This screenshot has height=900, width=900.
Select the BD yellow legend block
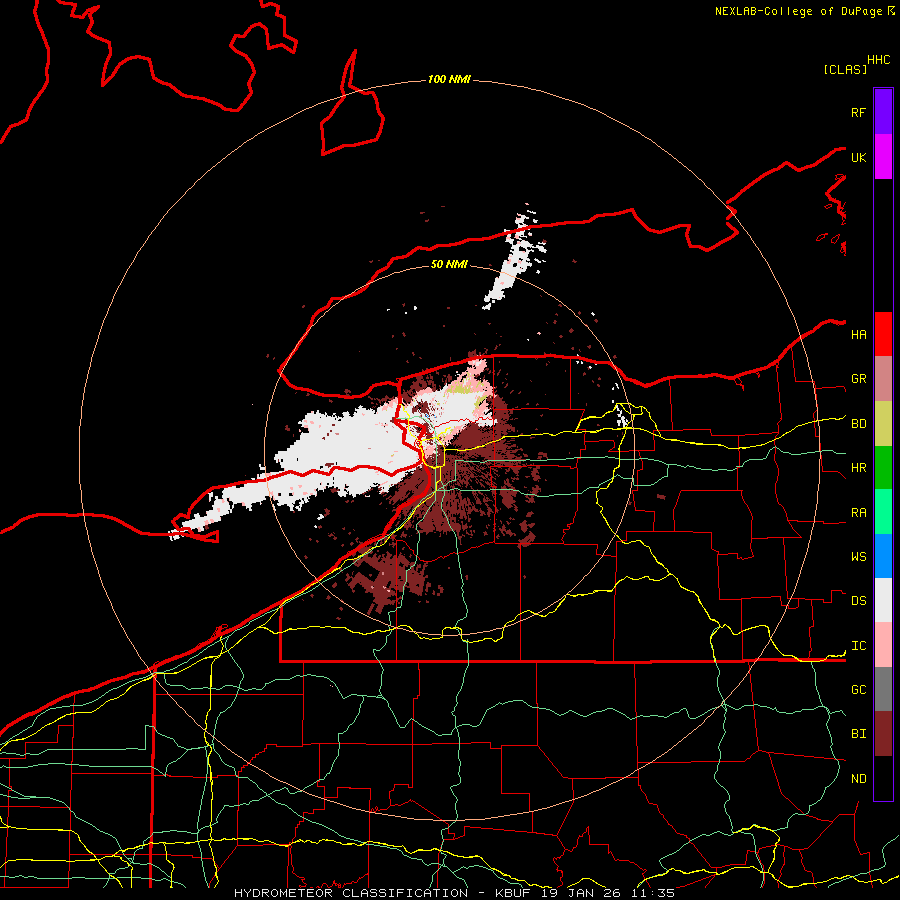883,424
